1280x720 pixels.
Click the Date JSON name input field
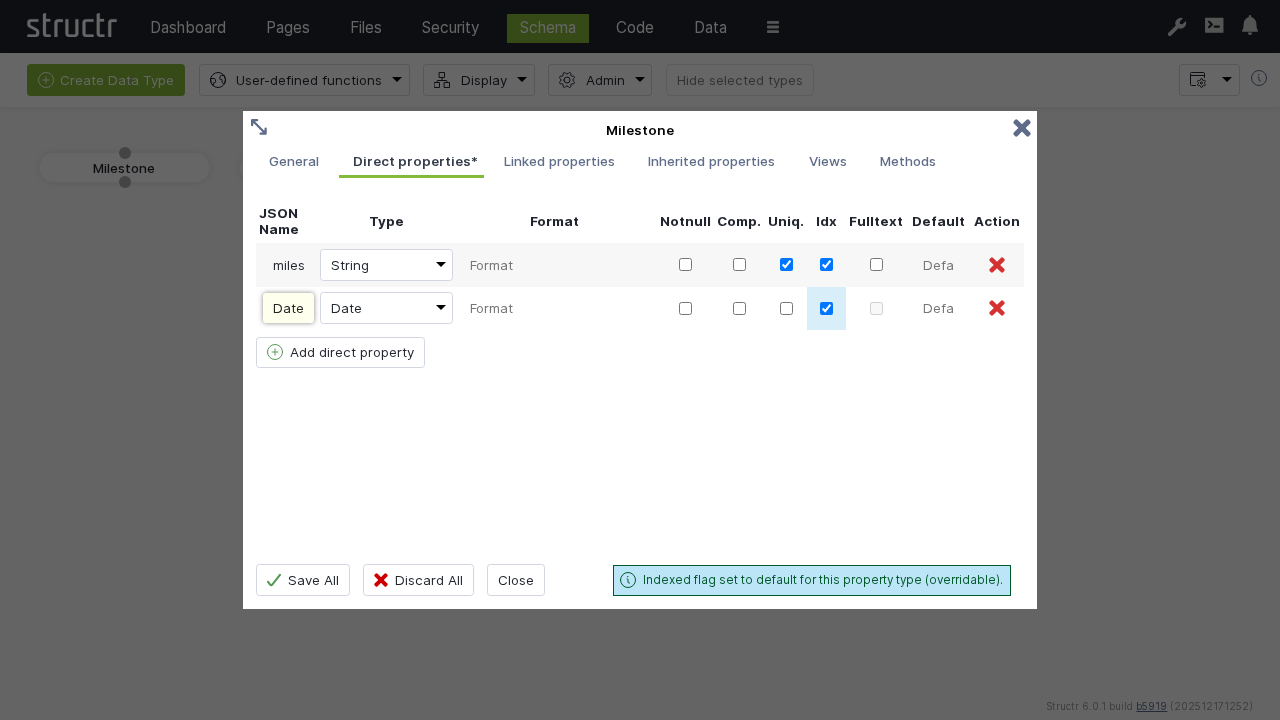tap(288, 308)
